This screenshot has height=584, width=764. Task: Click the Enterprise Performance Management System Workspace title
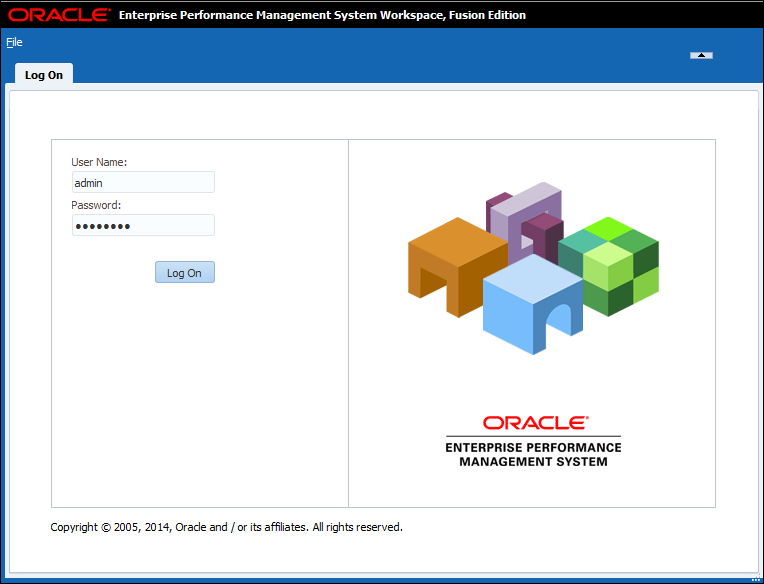pyautogui.click(x=322, y=15)
